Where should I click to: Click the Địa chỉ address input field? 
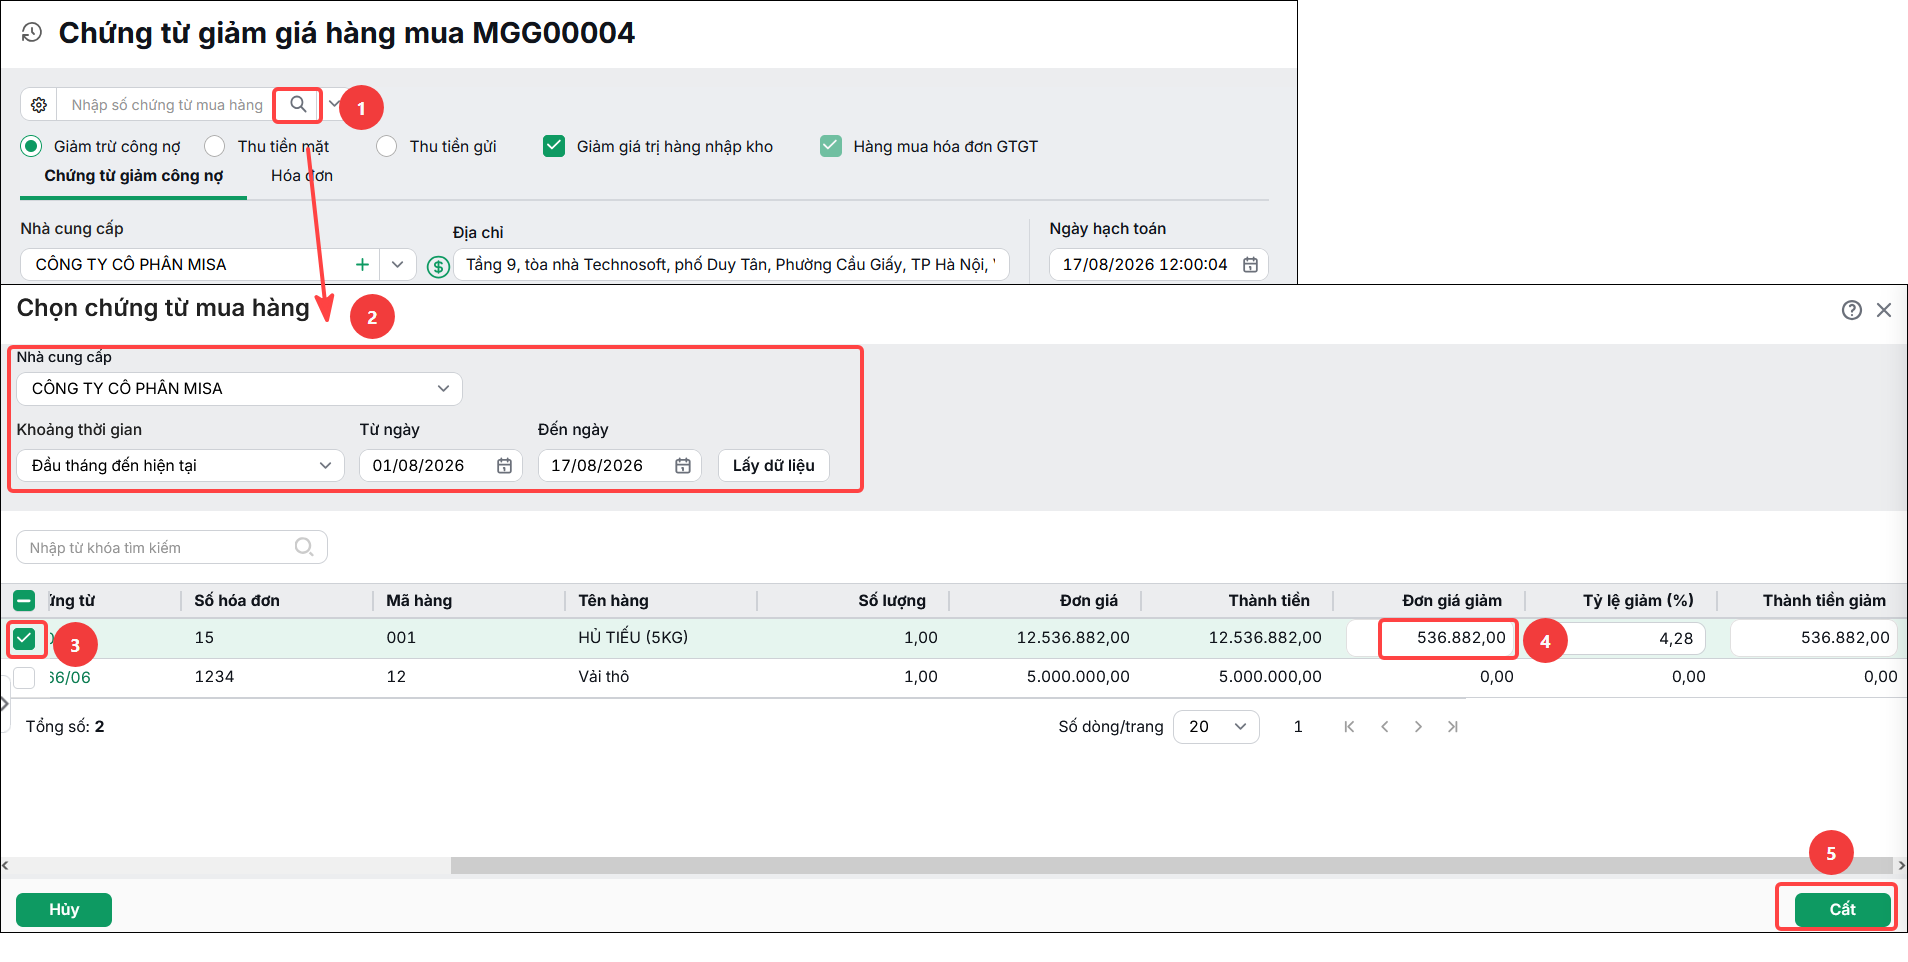click(731, 264)
